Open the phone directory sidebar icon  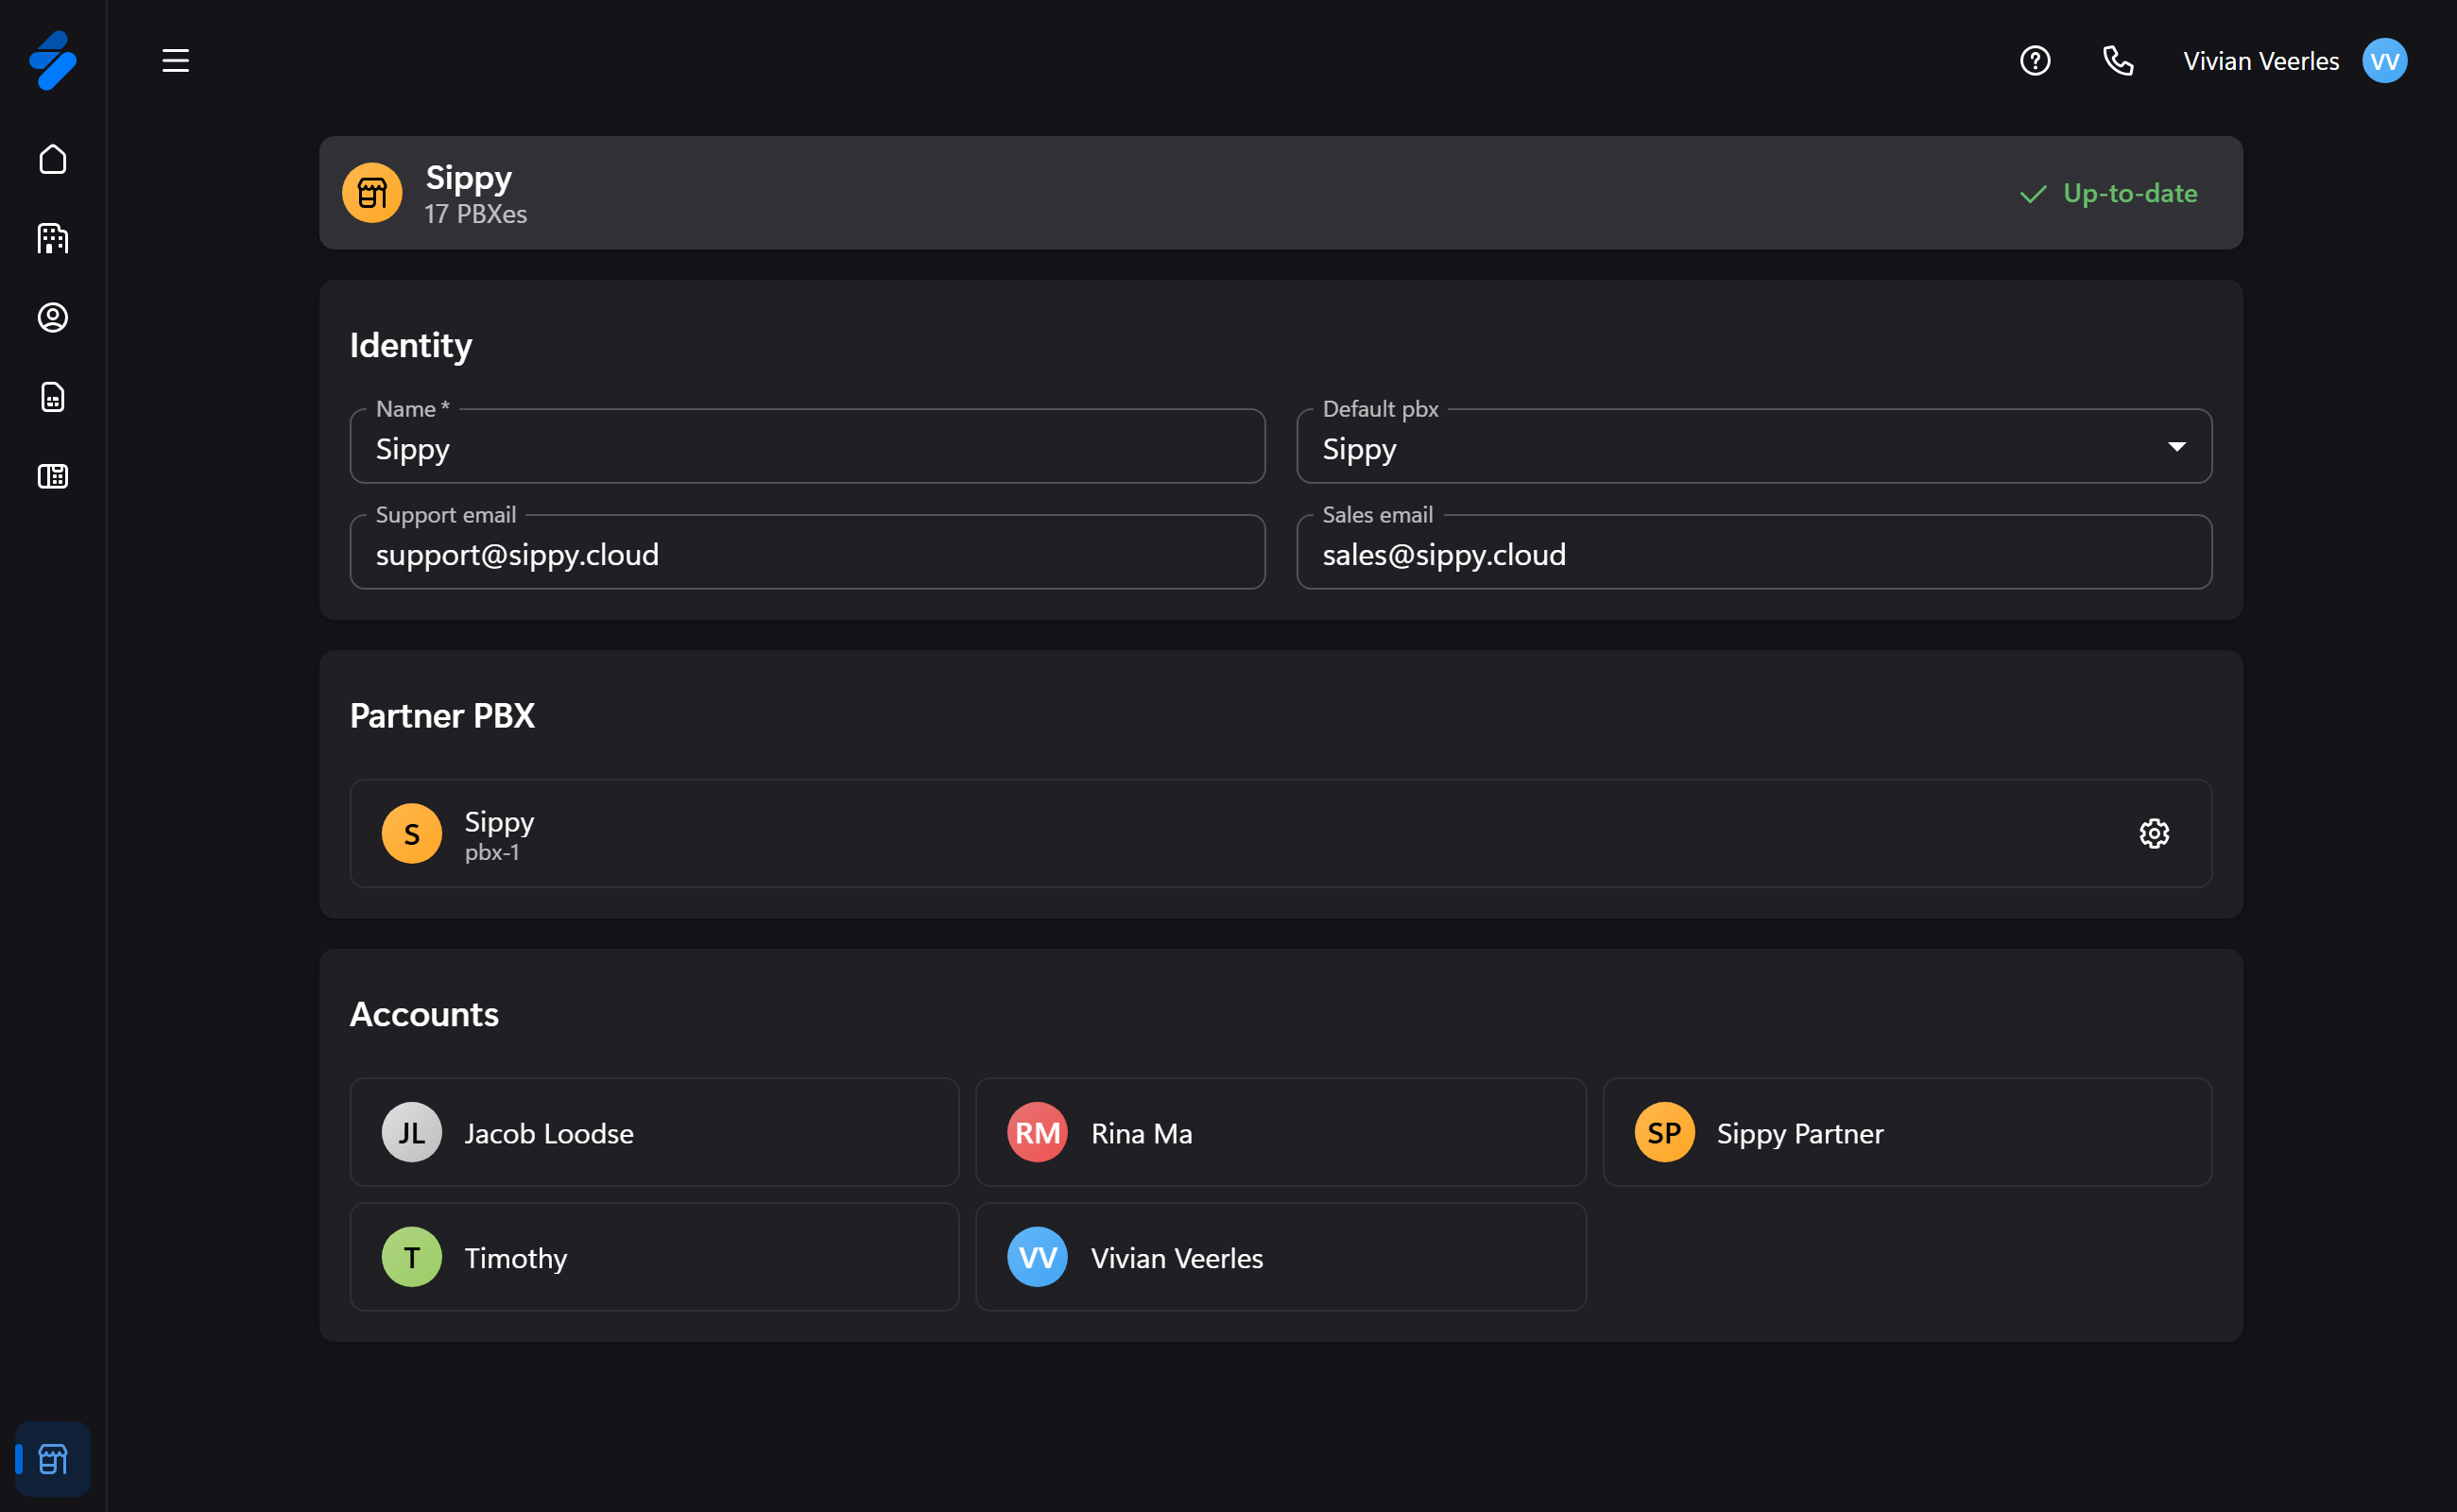pos(53,476)
